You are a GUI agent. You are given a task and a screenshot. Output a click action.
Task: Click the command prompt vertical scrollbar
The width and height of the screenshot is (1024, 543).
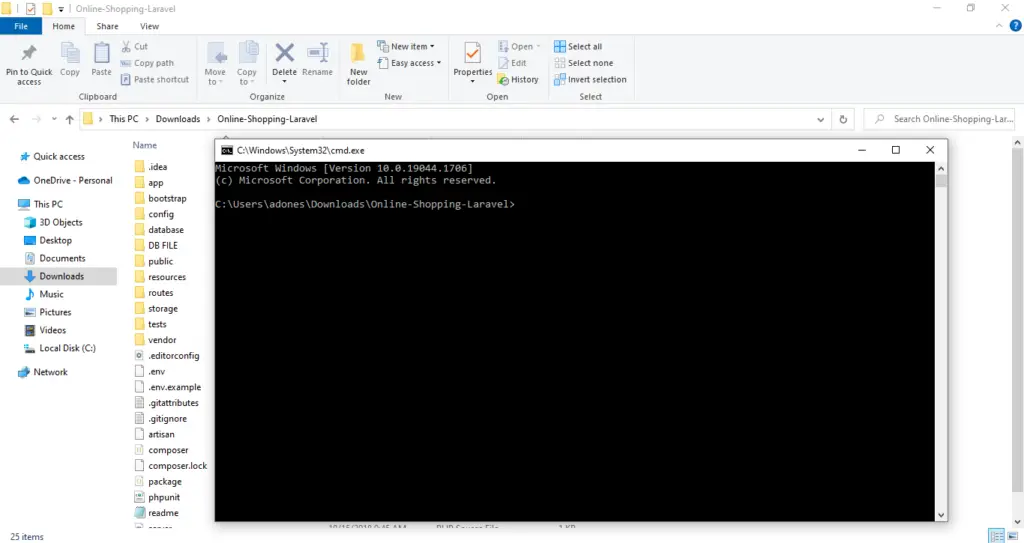(x=940, y=340)
